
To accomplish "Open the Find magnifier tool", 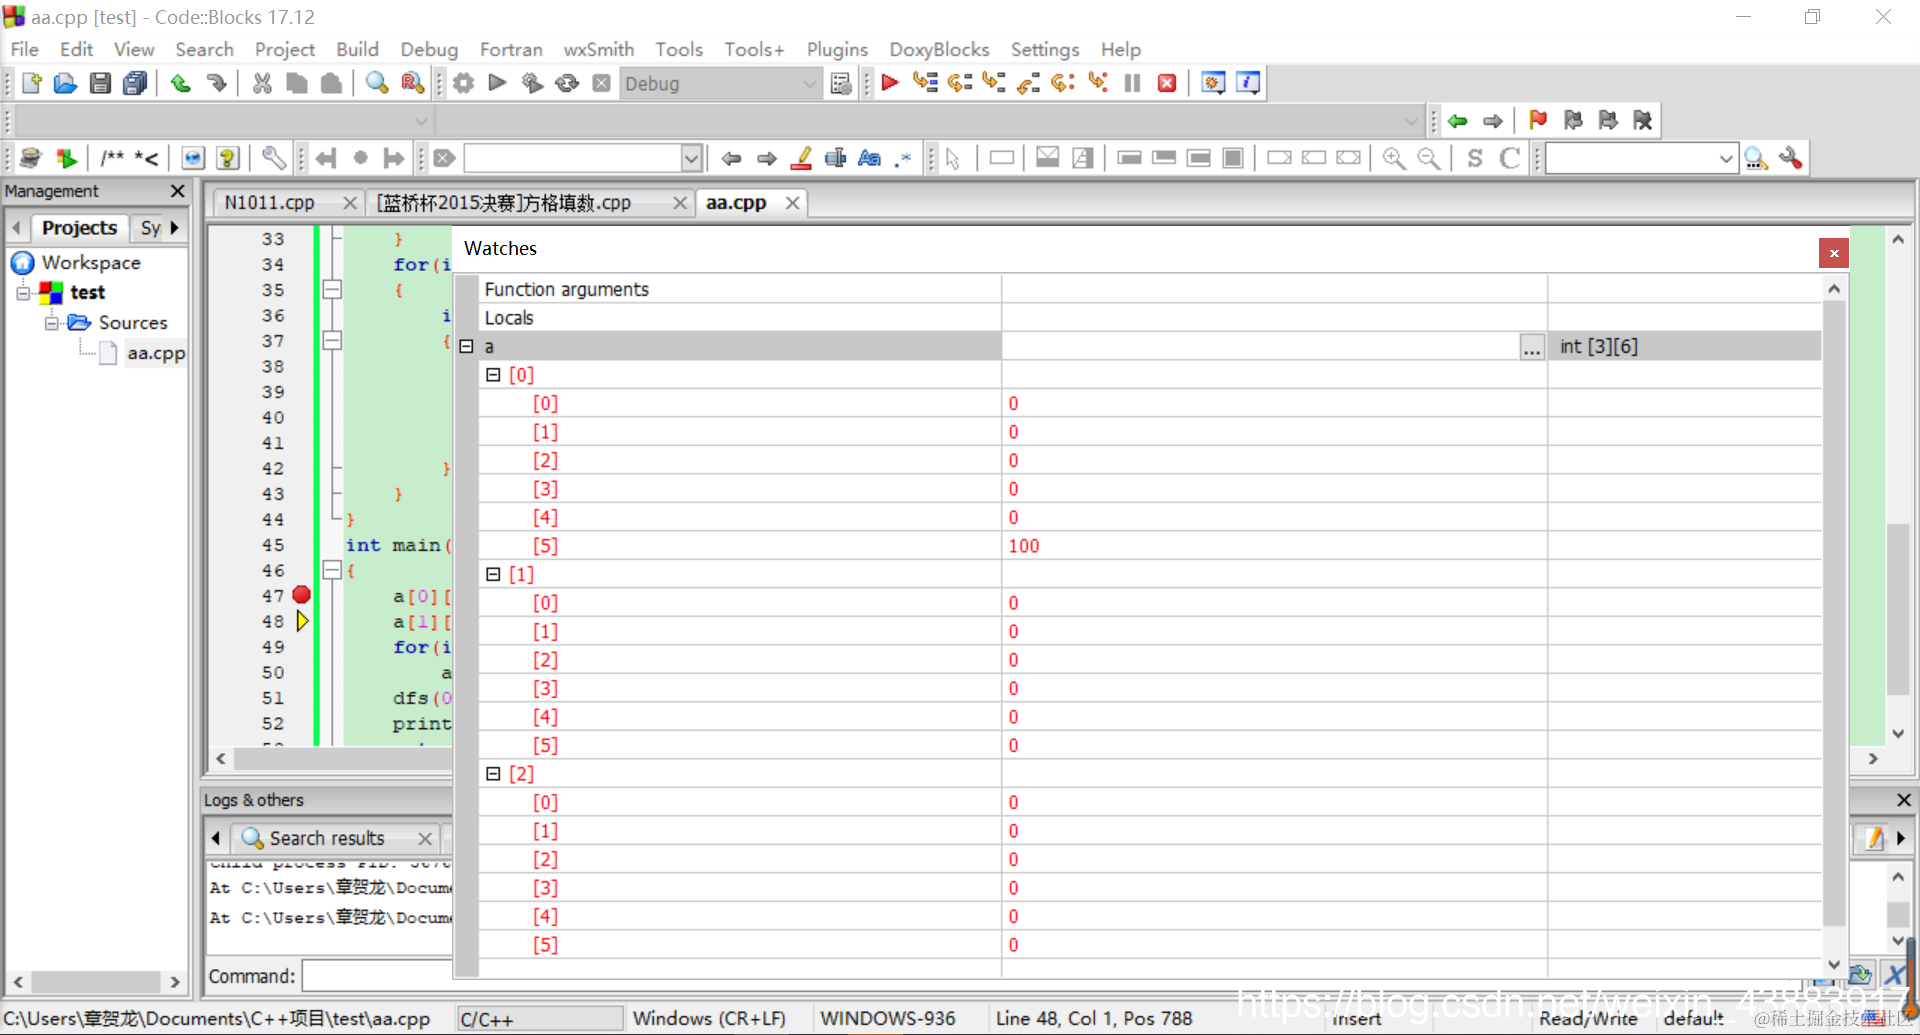I will pyautogui.click(x=377, y=83).
